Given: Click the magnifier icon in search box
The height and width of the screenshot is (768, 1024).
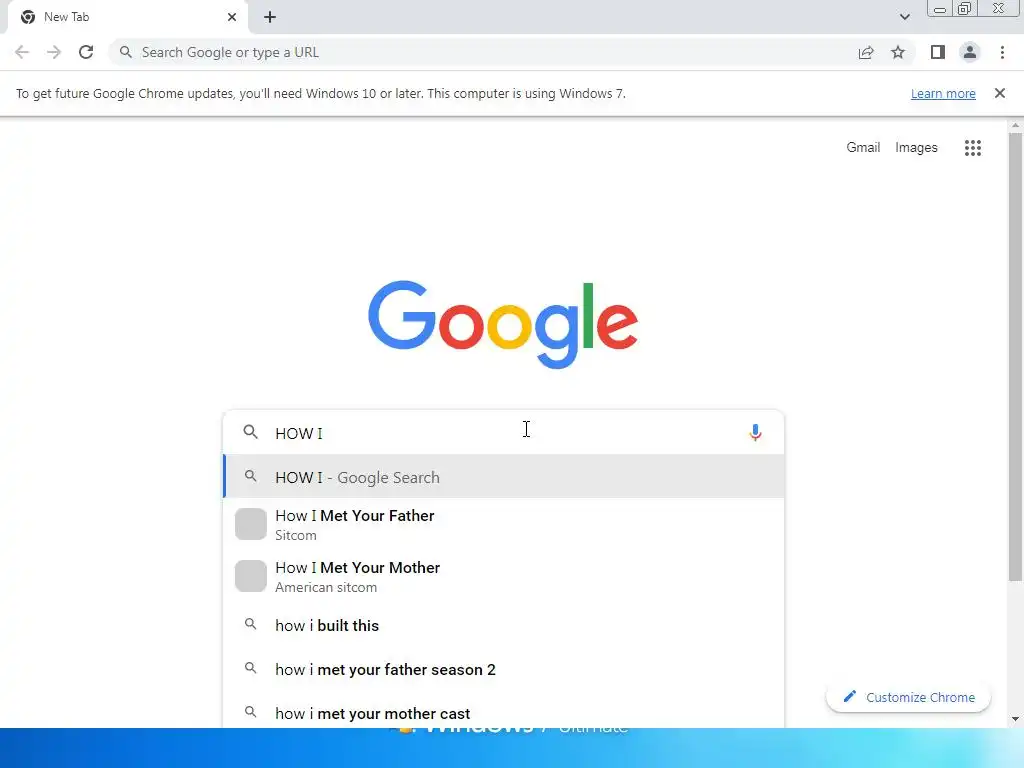Looking at the screenshot, I should (x=251, y=432).
